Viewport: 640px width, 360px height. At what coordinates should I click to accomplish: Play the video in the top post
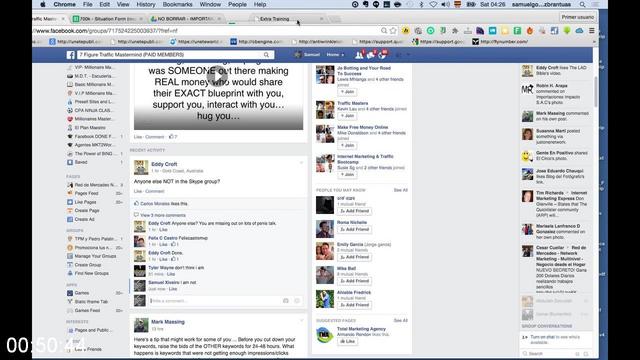tap(217, 76)
